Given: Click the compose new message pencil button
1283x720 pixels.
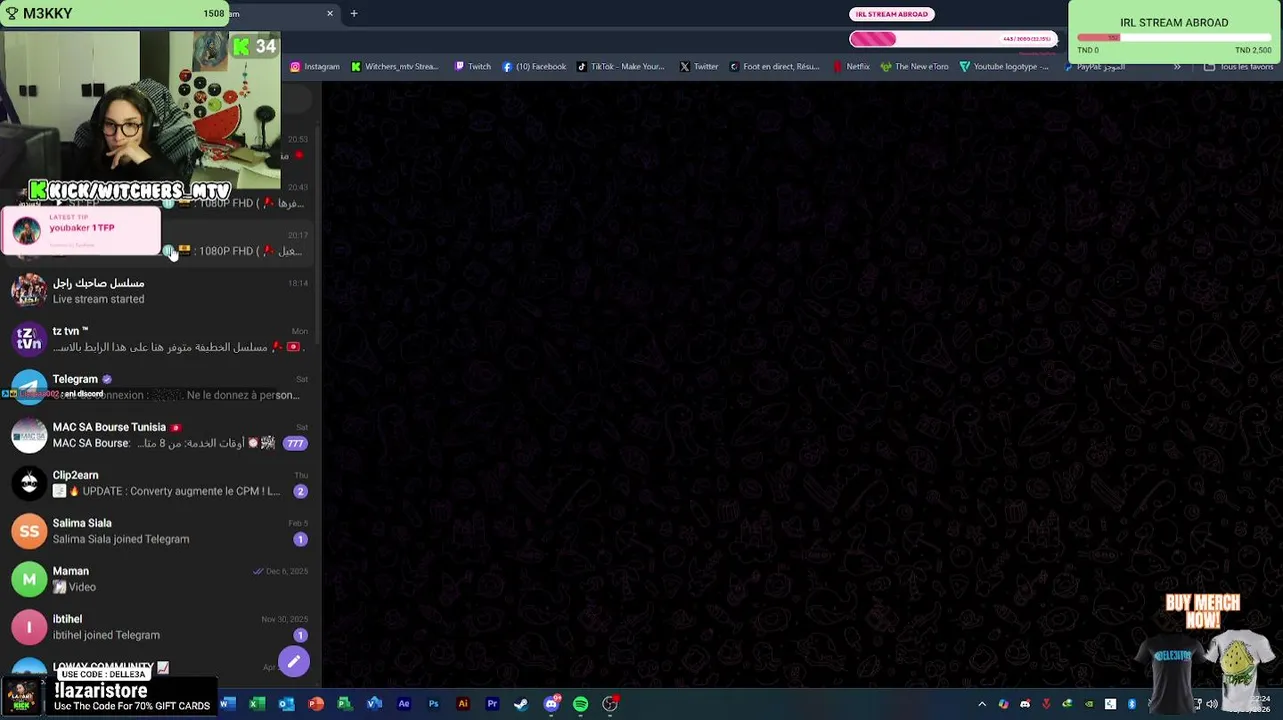Looking at the screenshot, I should pos(294,661).
